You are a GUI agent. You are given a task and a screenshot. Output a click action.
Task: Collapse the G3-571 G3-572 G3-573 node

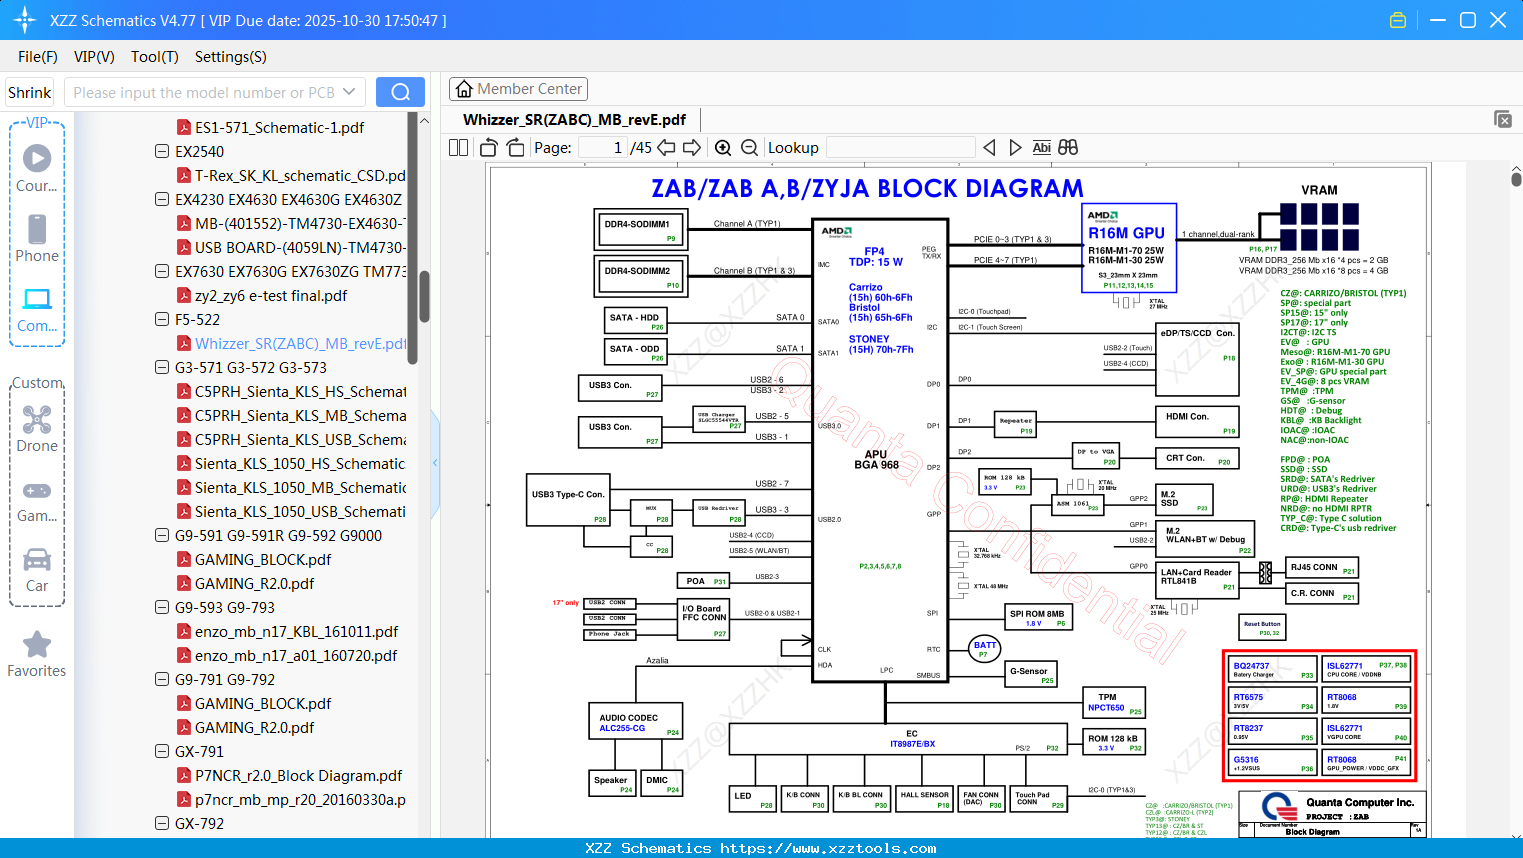[x=162, y=367]
